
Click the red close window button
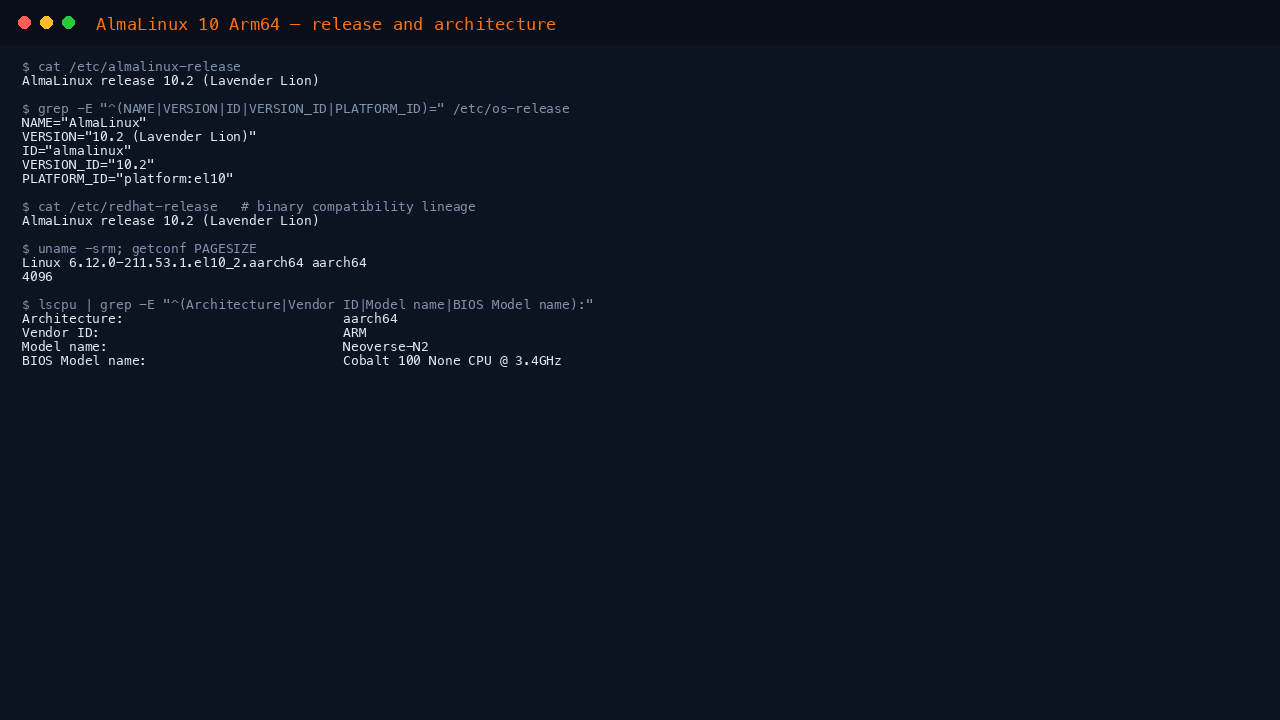(x=24, y=23)
